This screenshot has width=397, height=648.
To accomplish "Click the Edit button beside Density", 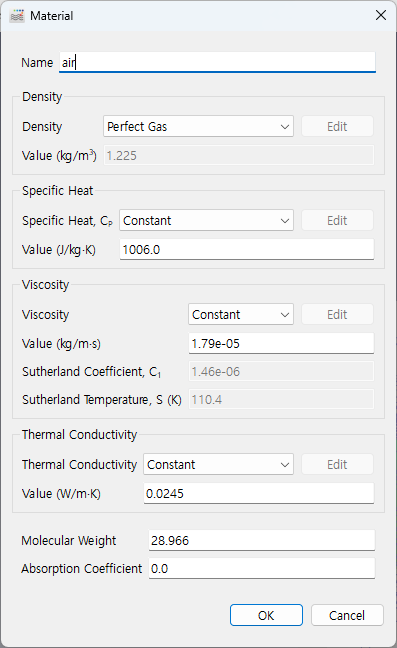I will point(337,126).
